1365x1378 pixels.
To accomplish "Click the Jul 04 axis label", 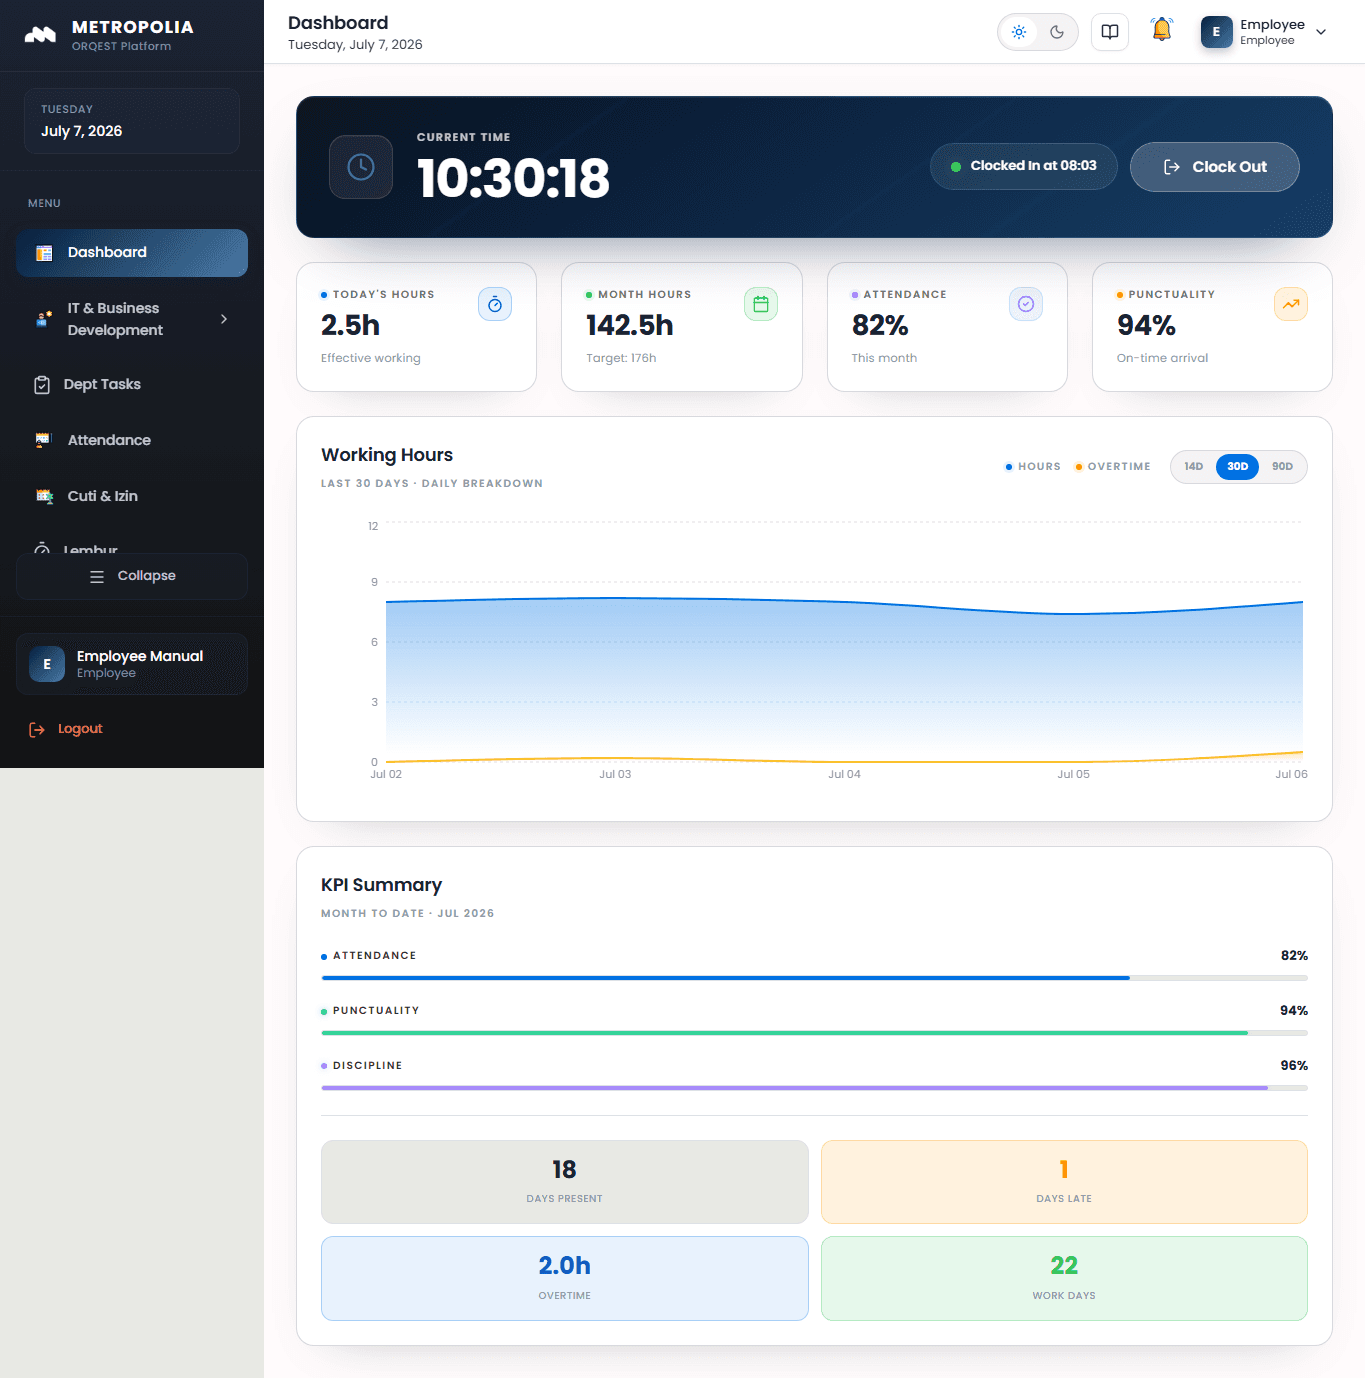I will click(x=844, y=775).
